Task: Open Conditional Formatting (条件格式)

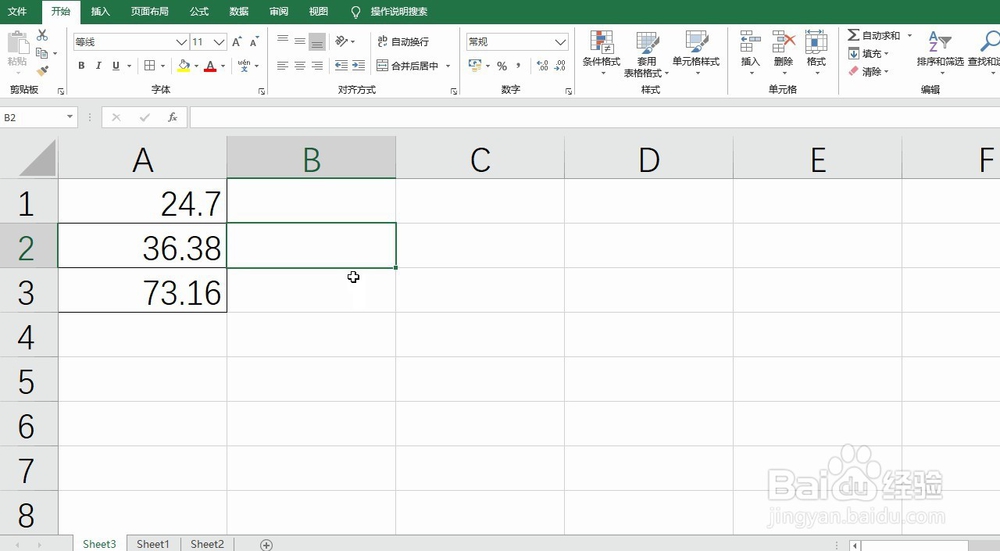Action: [601, 50]
